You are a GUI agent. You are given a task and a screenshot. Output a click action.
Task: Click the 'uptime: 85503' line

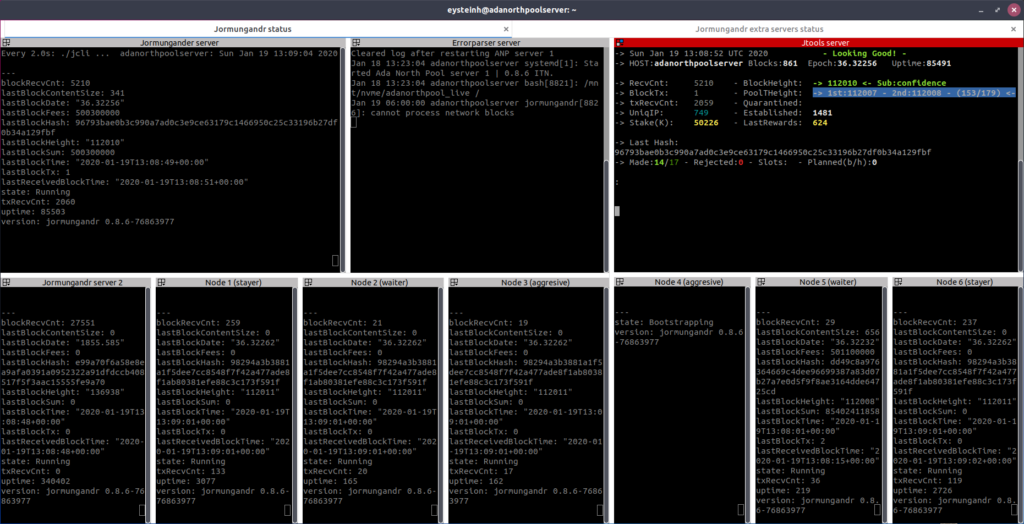pyautogui.click(x=31, y=212)
